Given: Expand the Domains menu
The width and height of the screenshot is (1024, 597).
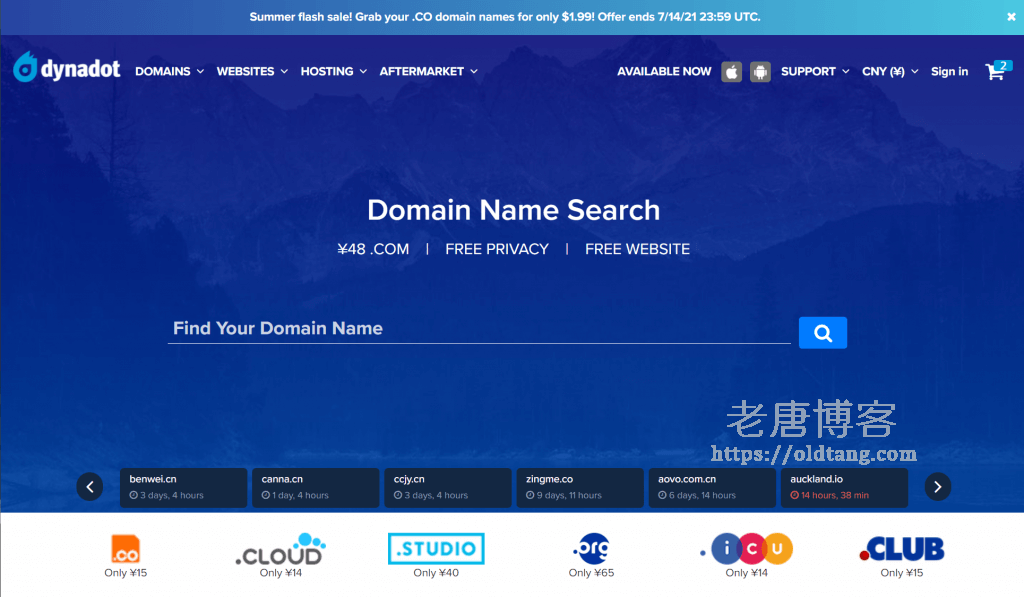Looking at the screenshot, I should 169,72.
